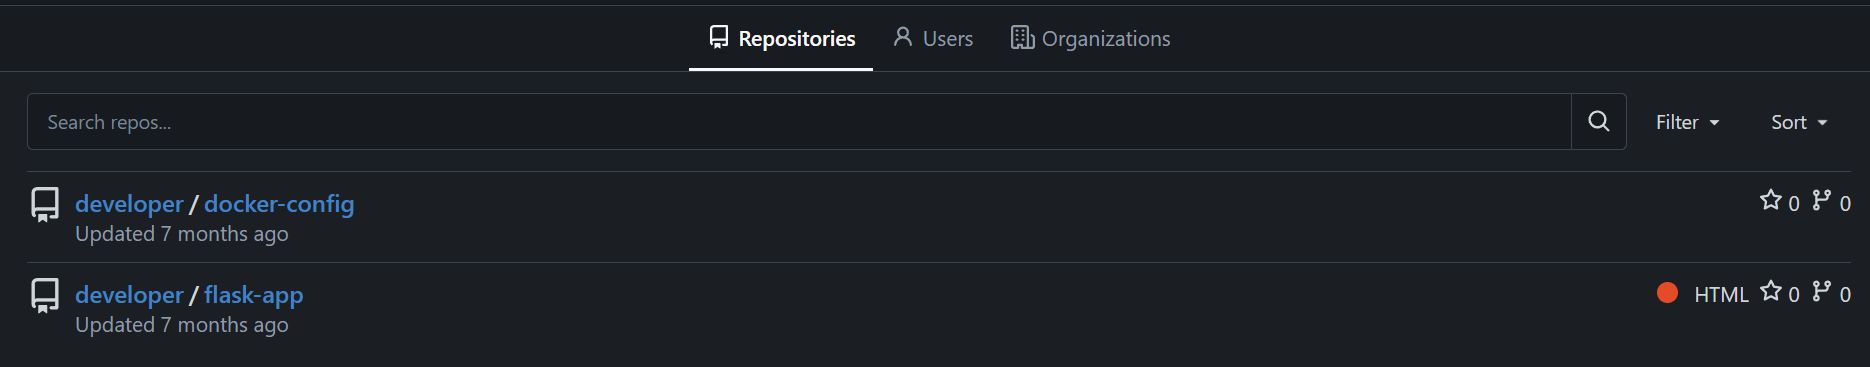Open developer profile beside docker-config
The image size is (1870, 367).
(x=129, y=204)
